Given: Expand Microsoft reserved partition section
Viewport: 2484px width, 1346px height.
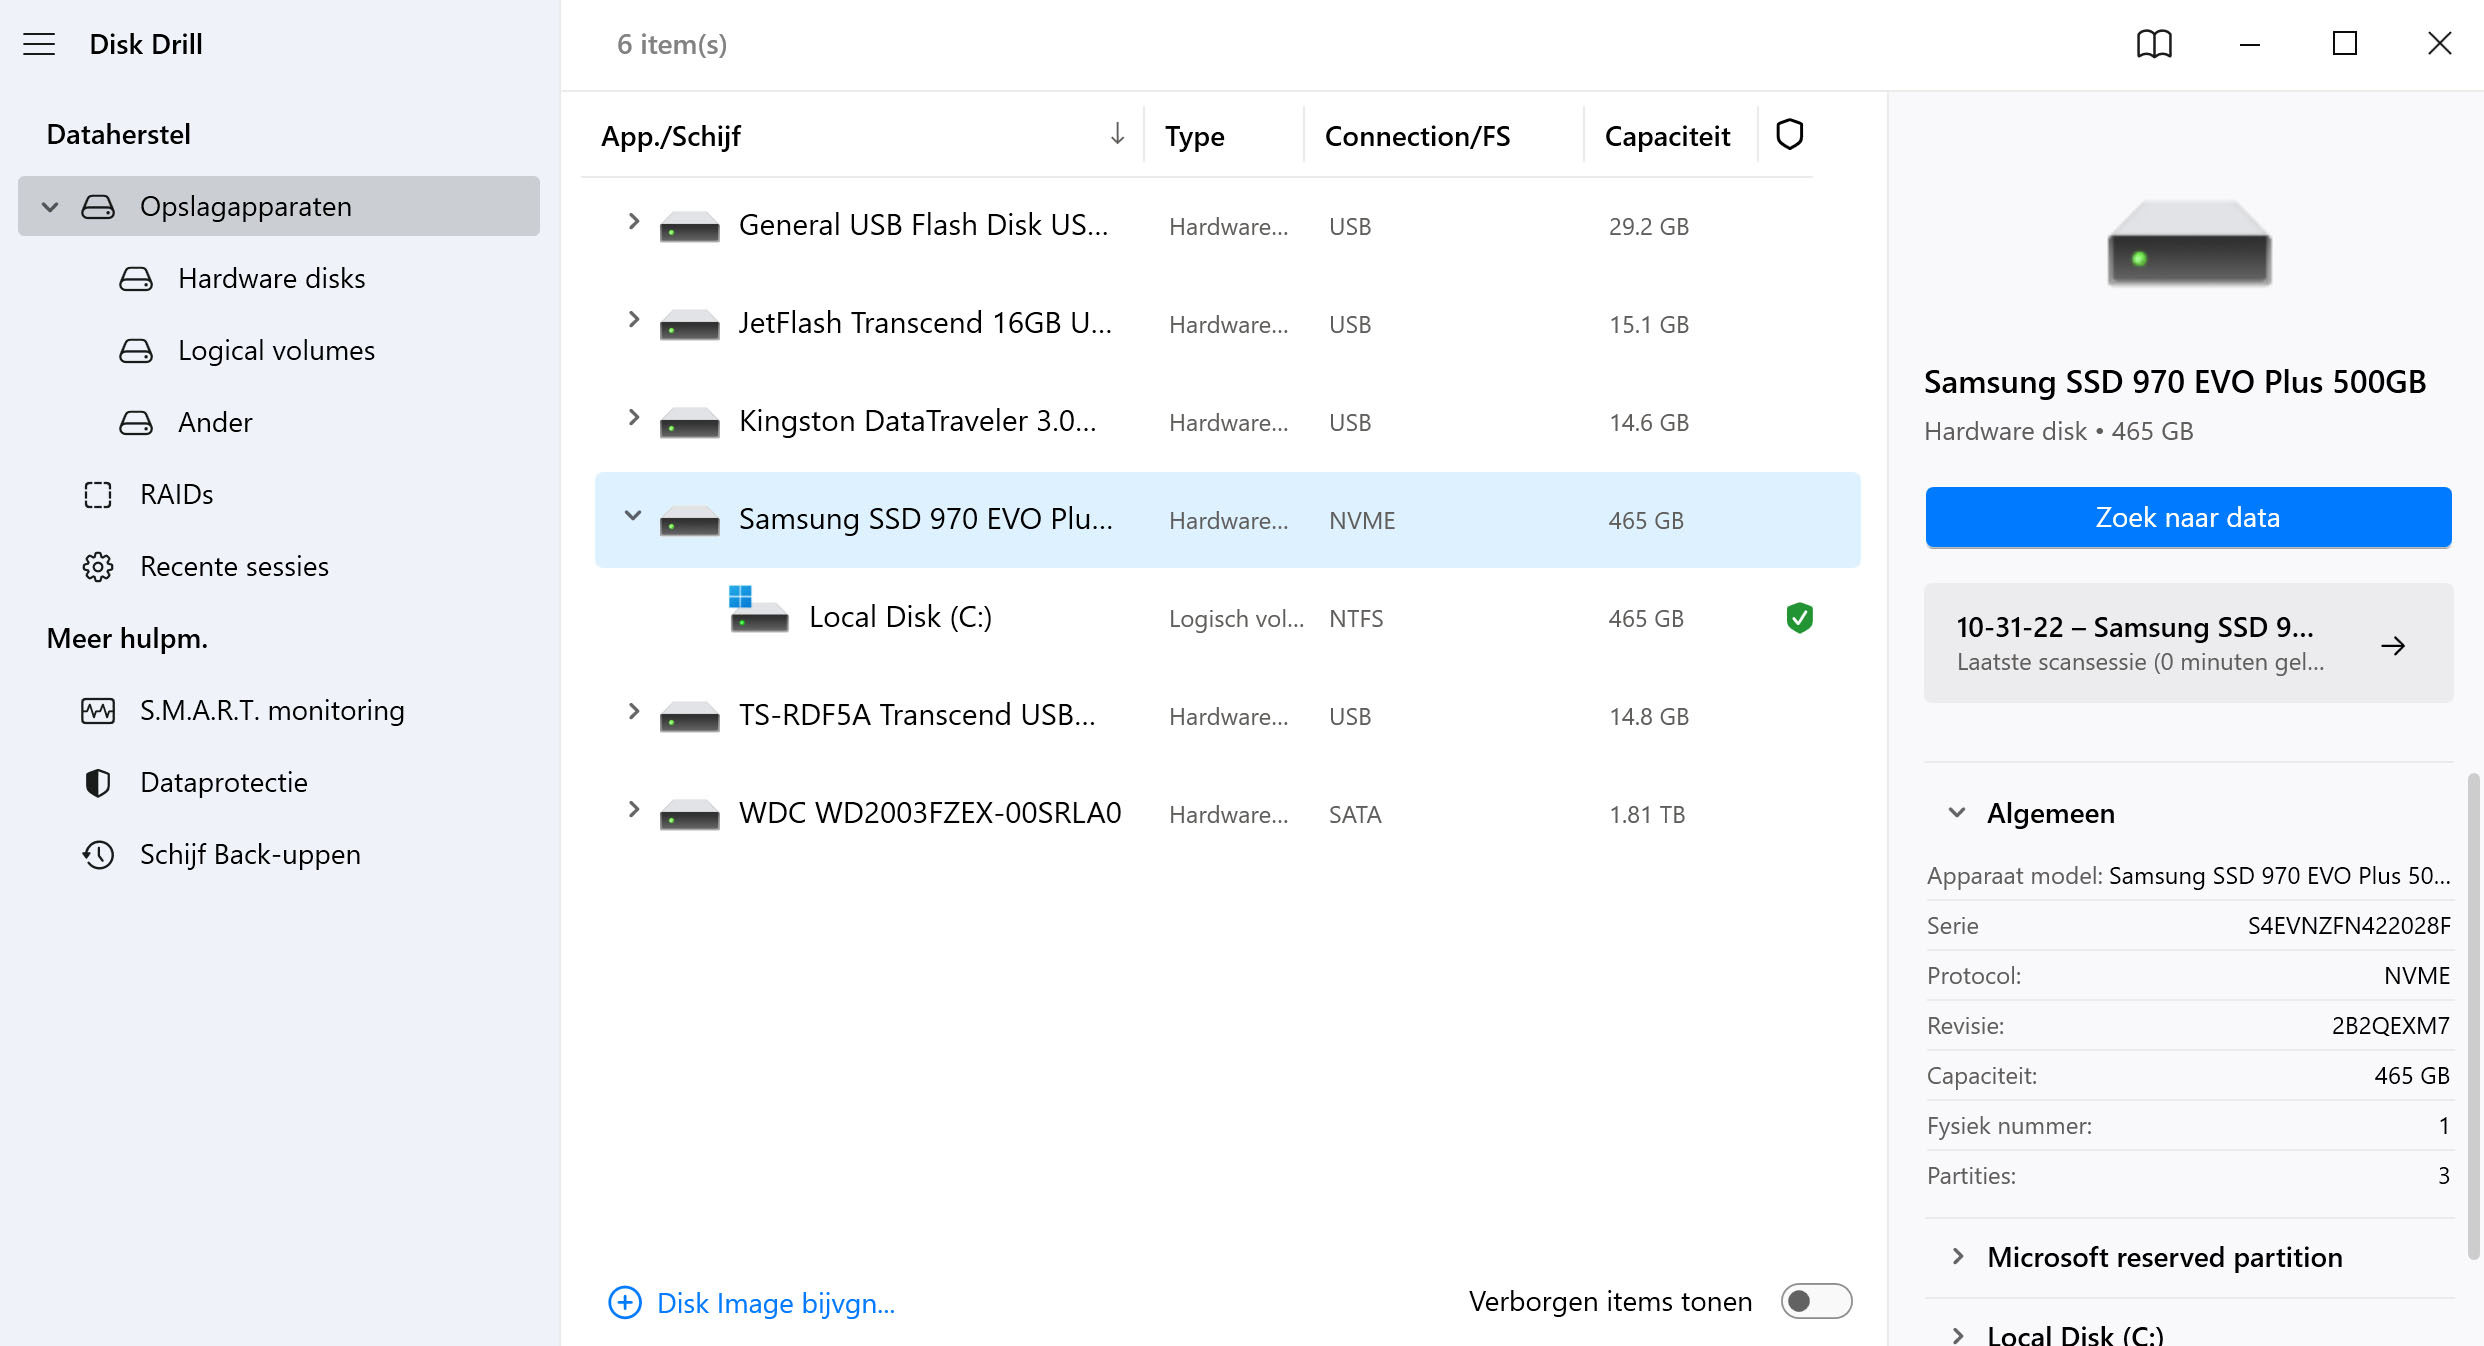Looking at the screenshot, I should click(x=1957, y=1257).
